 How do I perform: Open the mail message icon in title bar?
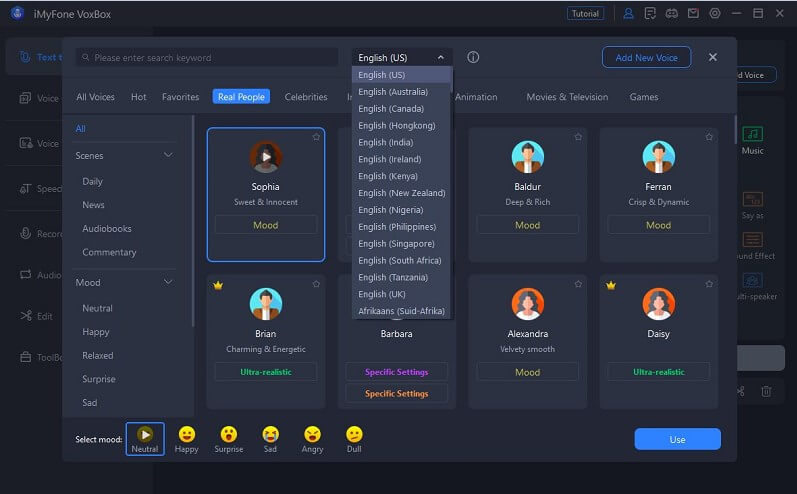pos(693,14)
